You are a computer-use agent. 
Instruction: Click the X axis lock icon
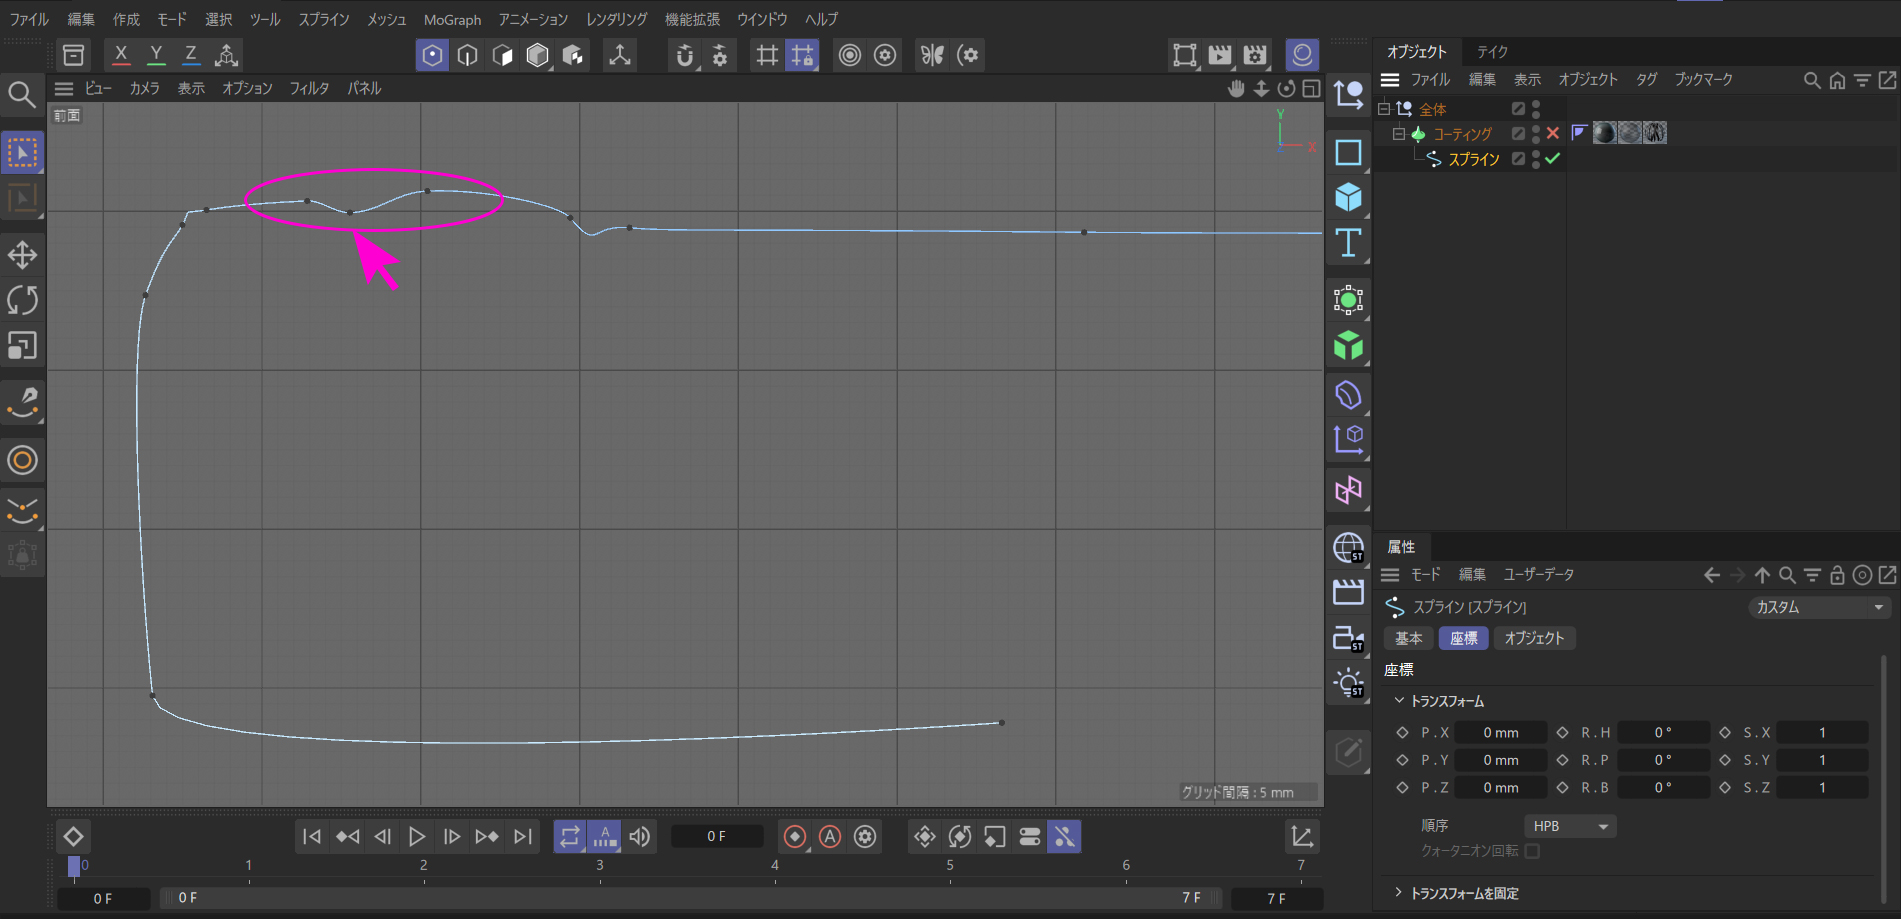pos(121,55)
